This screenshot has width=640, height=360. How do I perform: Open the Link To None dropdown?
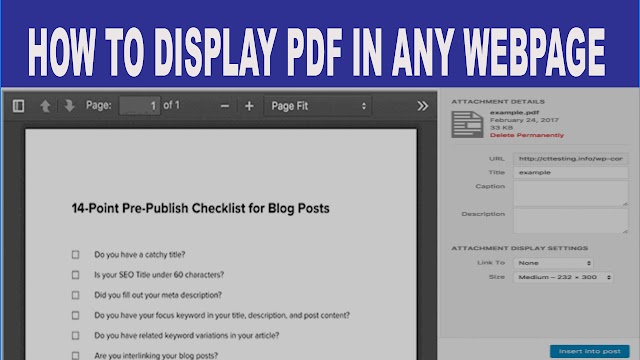click(x=553, y=263)
